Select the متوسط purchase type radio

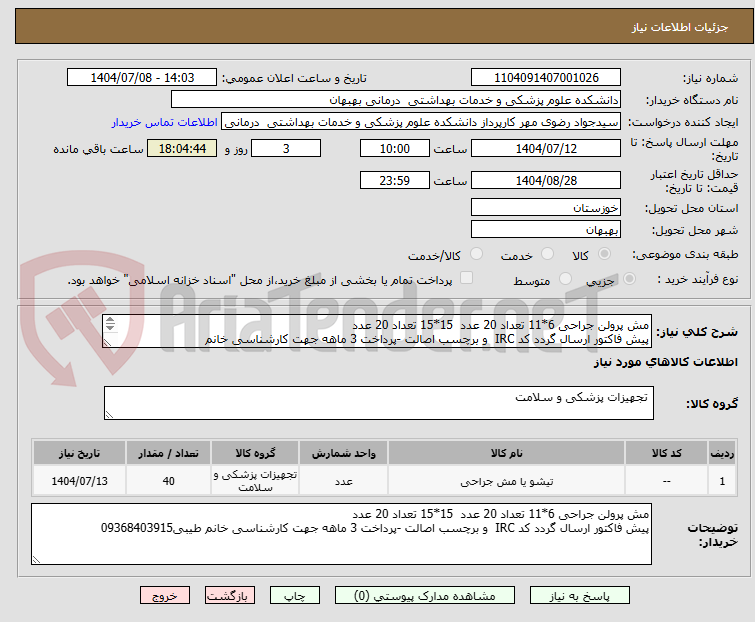coord(565,279)
